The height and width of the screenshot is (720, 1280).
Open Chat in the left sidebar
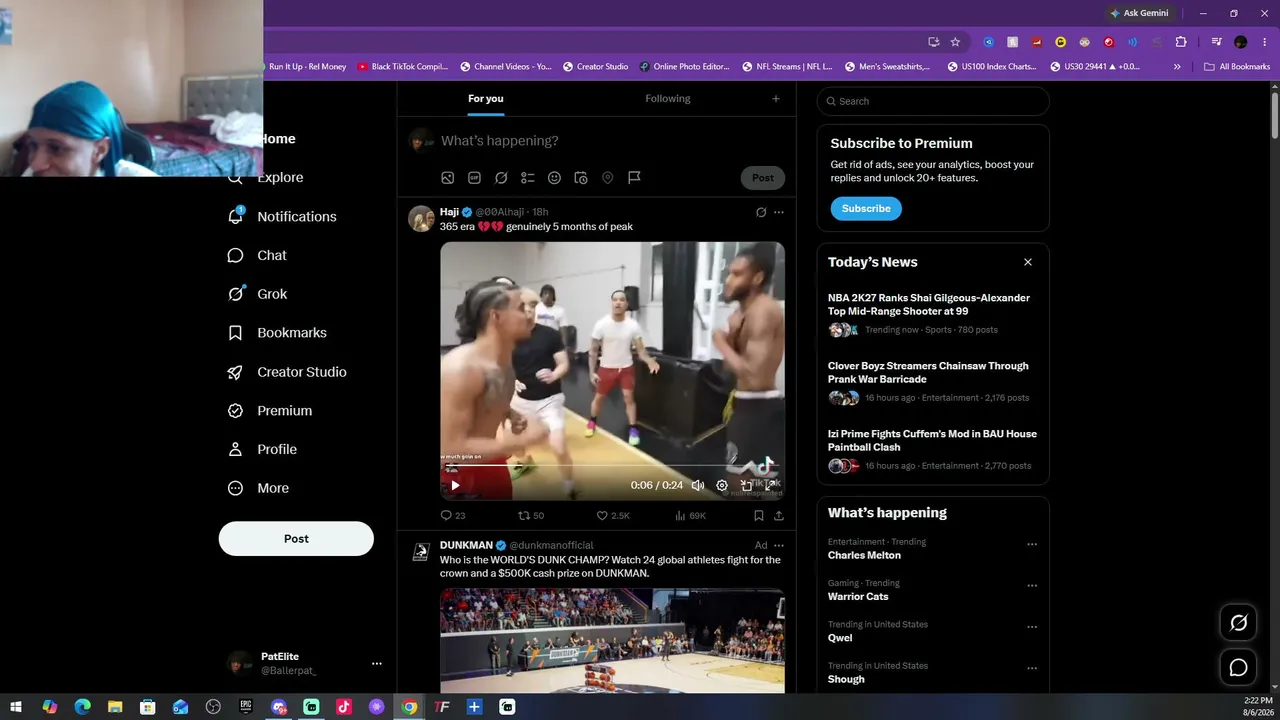click(257, 255)
